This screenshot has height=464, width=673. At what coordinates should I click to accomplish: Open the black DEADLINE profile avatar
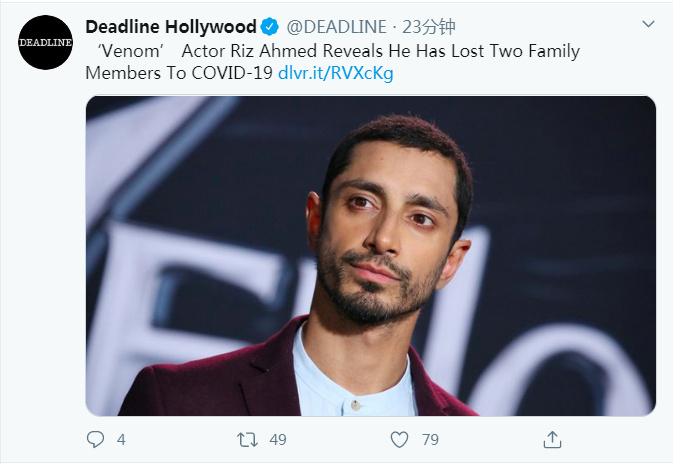coord(46,42)
